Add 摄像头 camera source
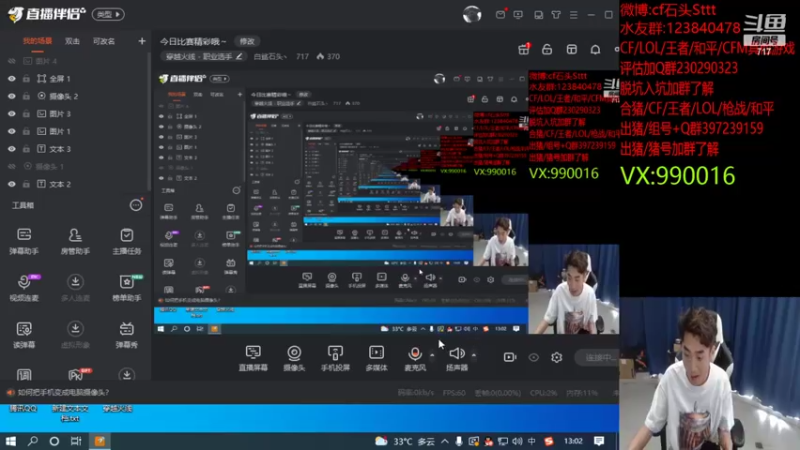 tap(294, 358)
